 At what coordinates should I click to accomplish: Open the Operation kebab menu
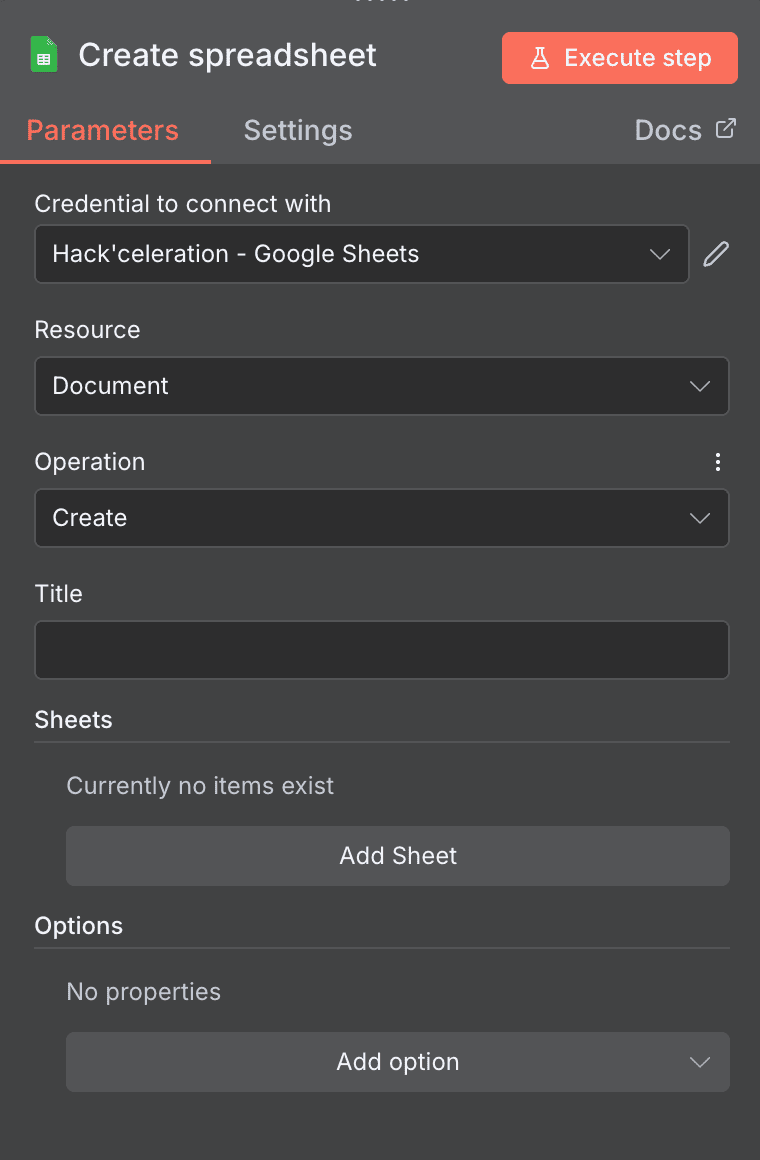click(x=718, y=462)
